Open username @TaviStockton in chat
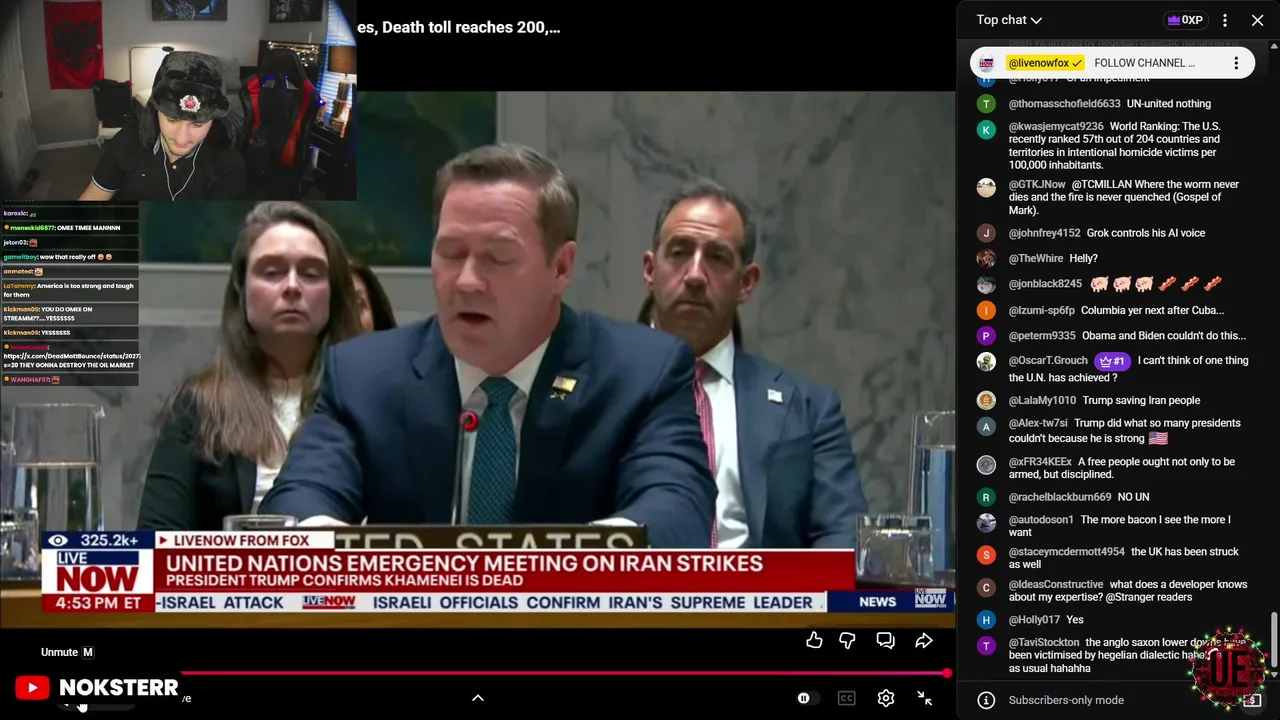 pos(1044,643)
